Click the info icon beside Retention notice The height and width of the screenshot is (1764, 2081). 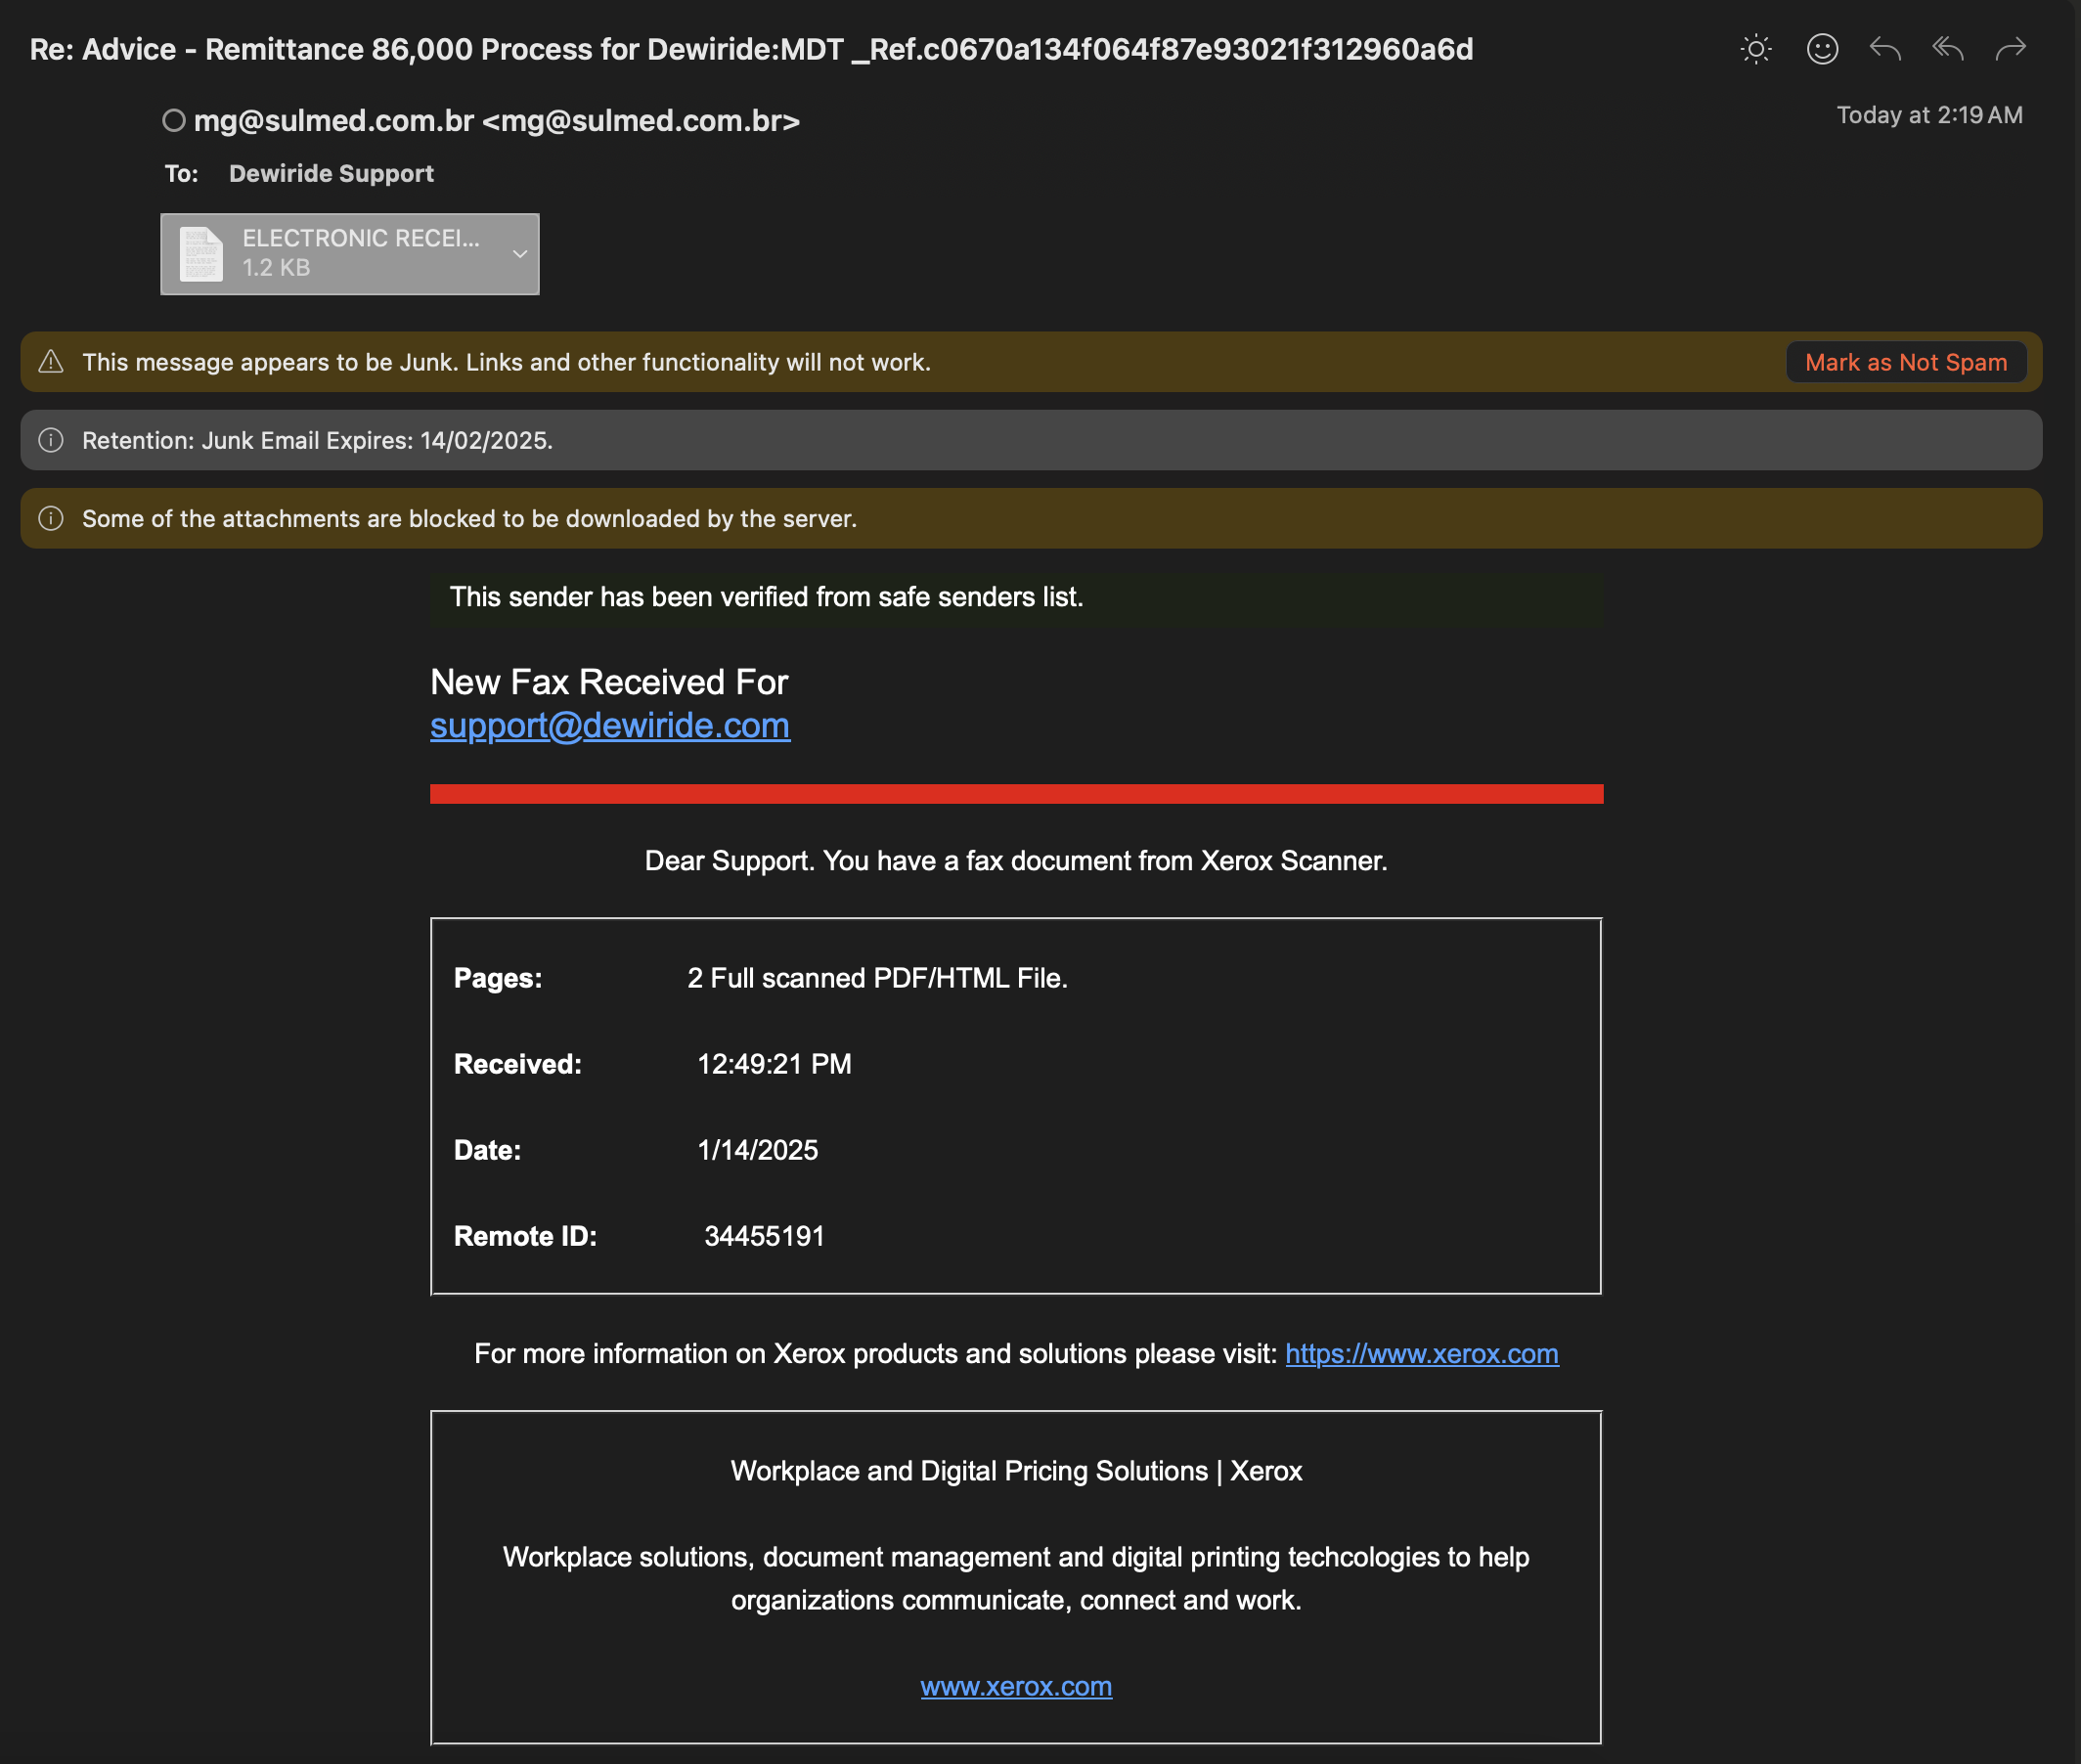[51, 440]
